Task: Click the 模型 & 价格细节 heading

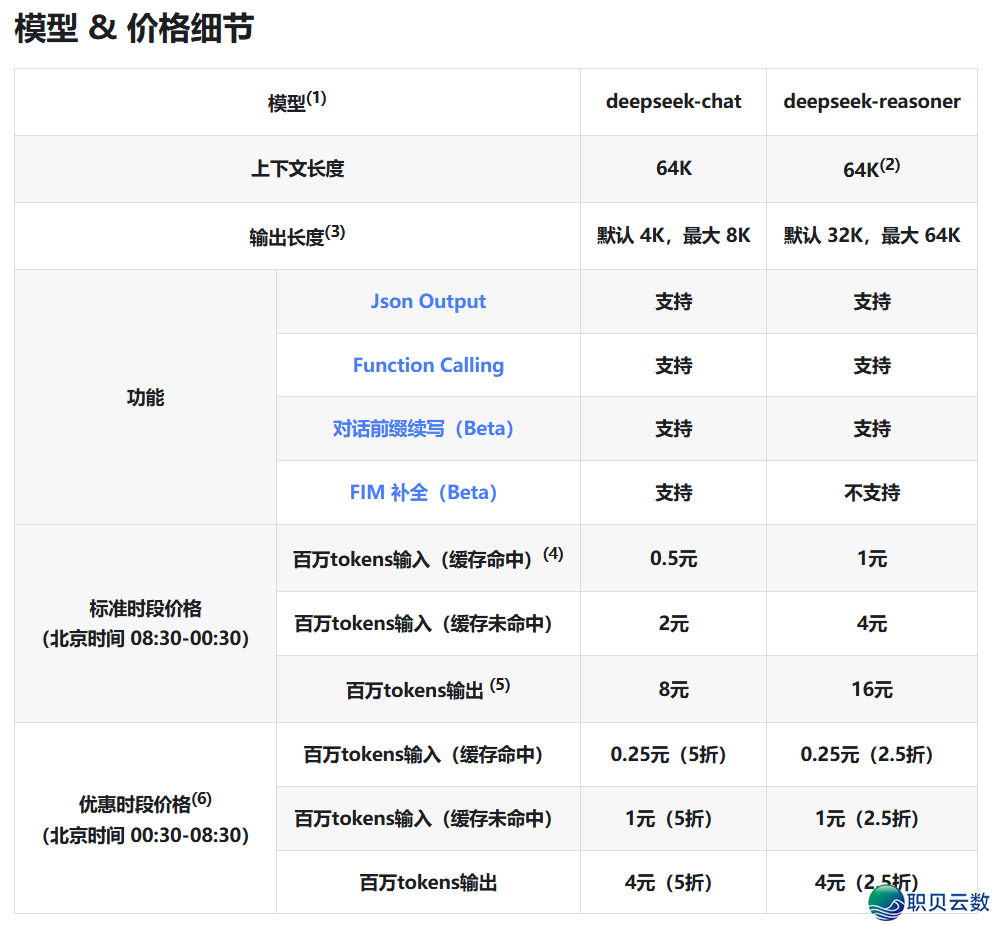Action: coord(134,29)
